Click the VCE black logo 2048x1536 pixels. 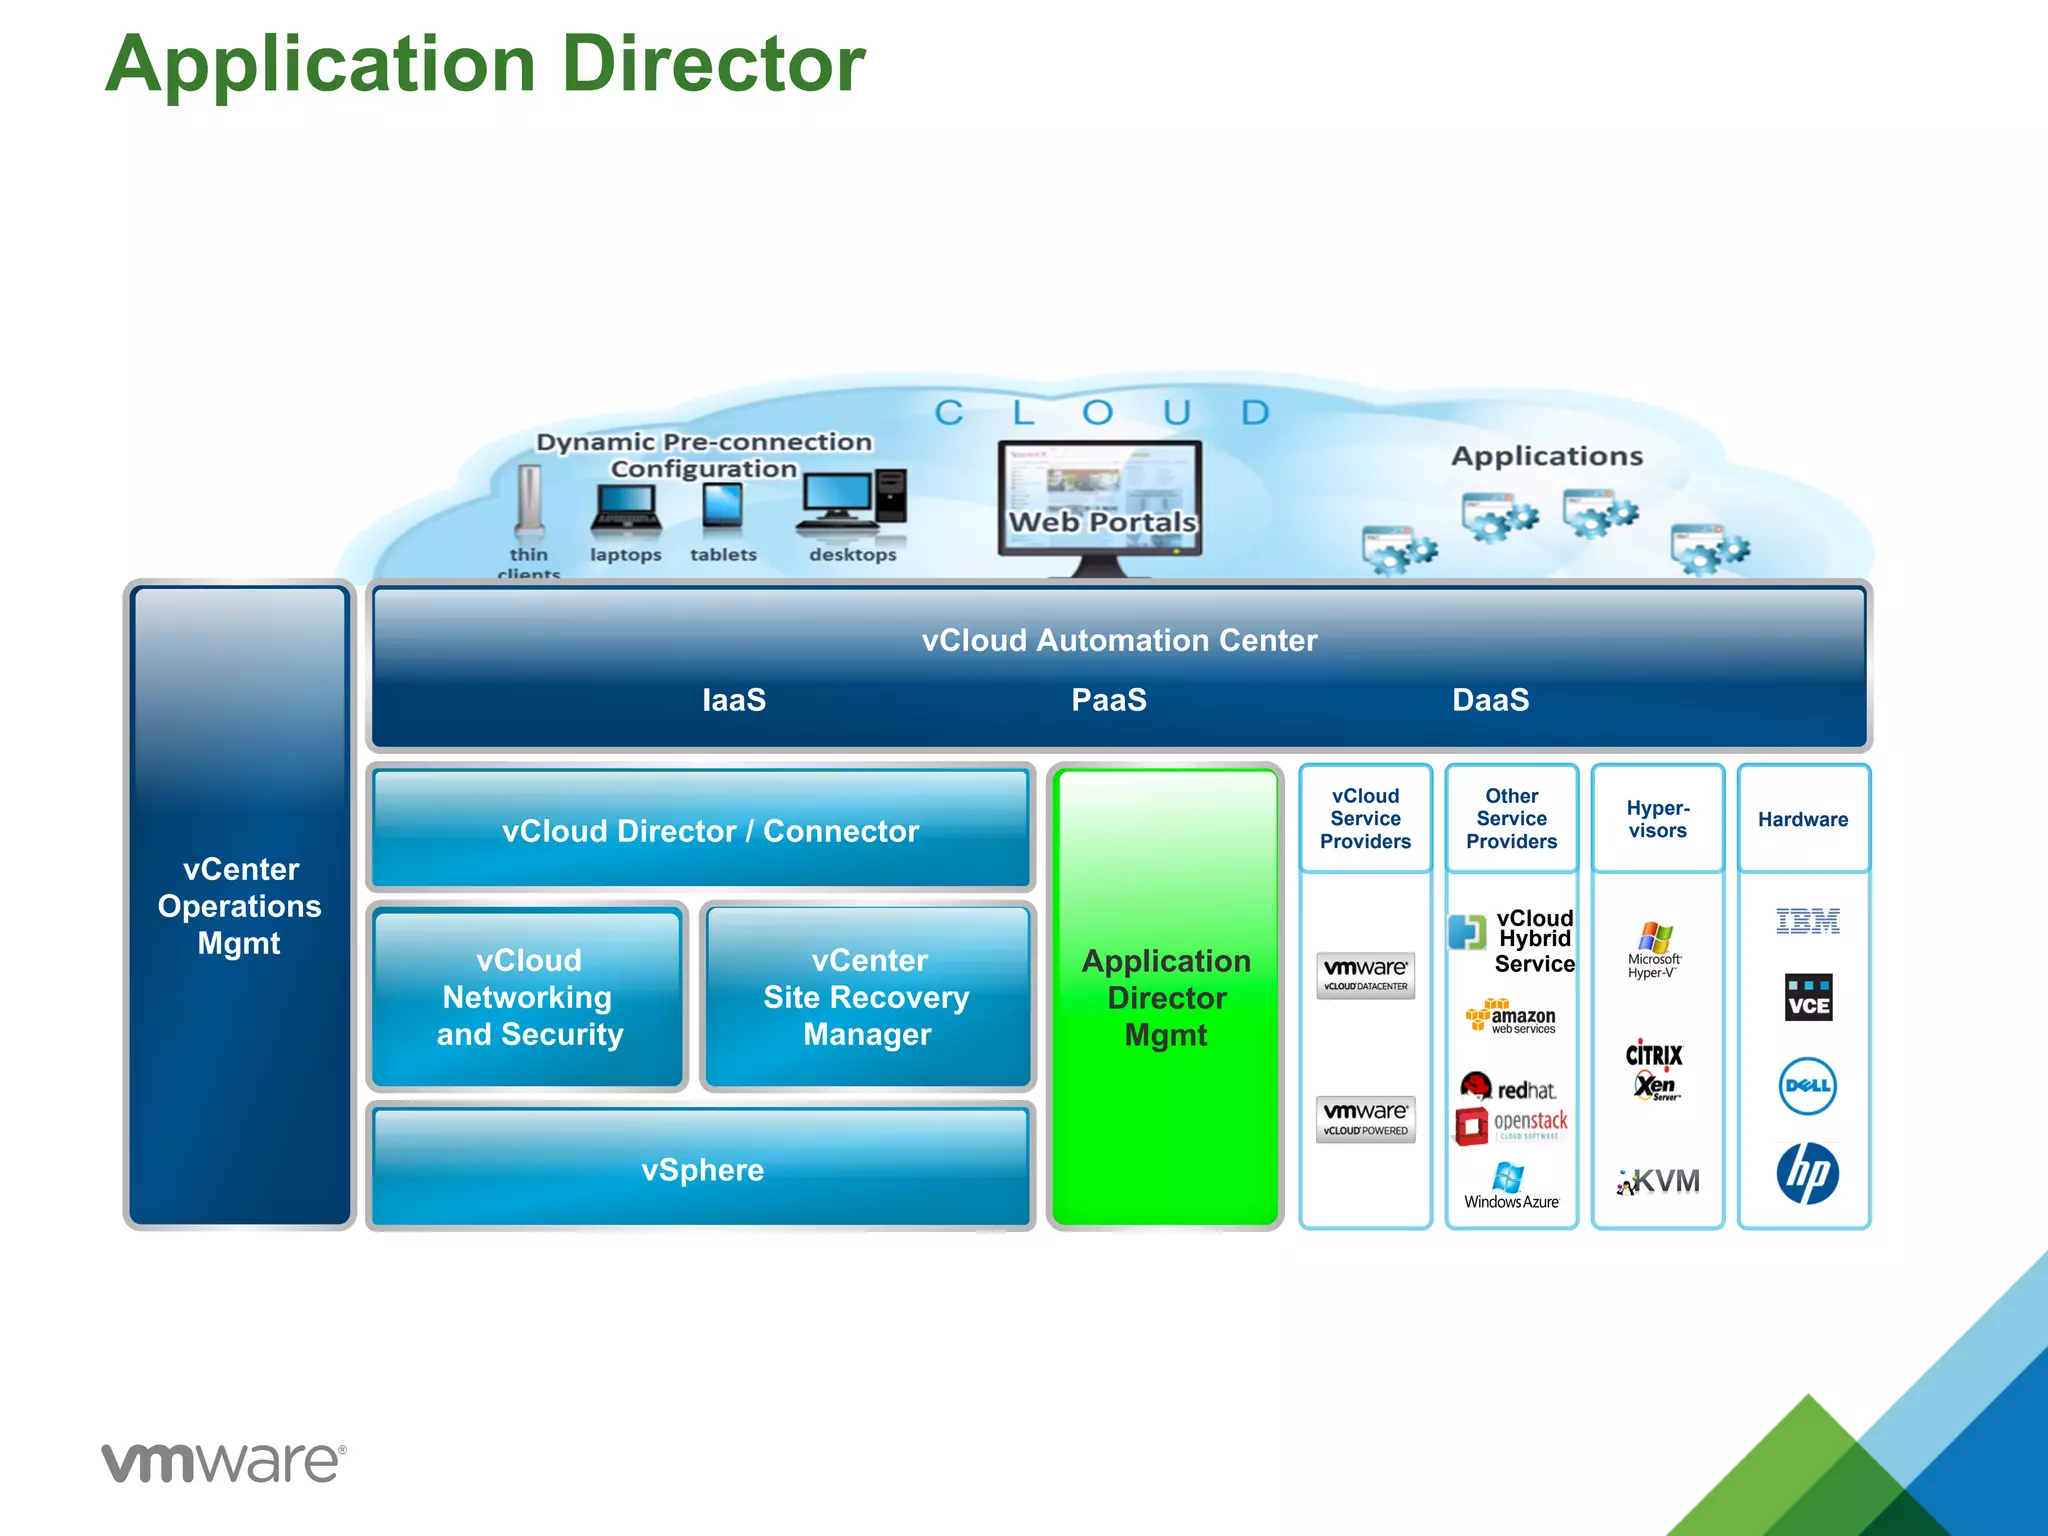1808,998
